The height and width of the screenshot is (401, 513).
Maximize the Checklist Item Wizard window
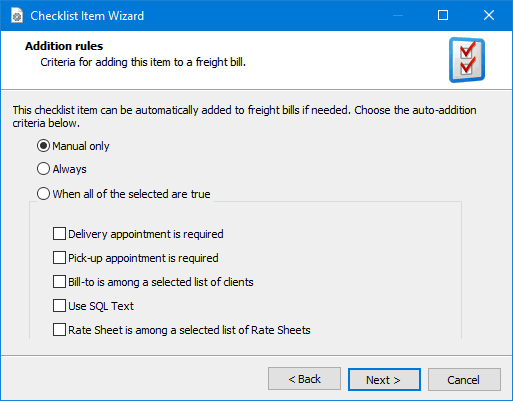[443, 15]
